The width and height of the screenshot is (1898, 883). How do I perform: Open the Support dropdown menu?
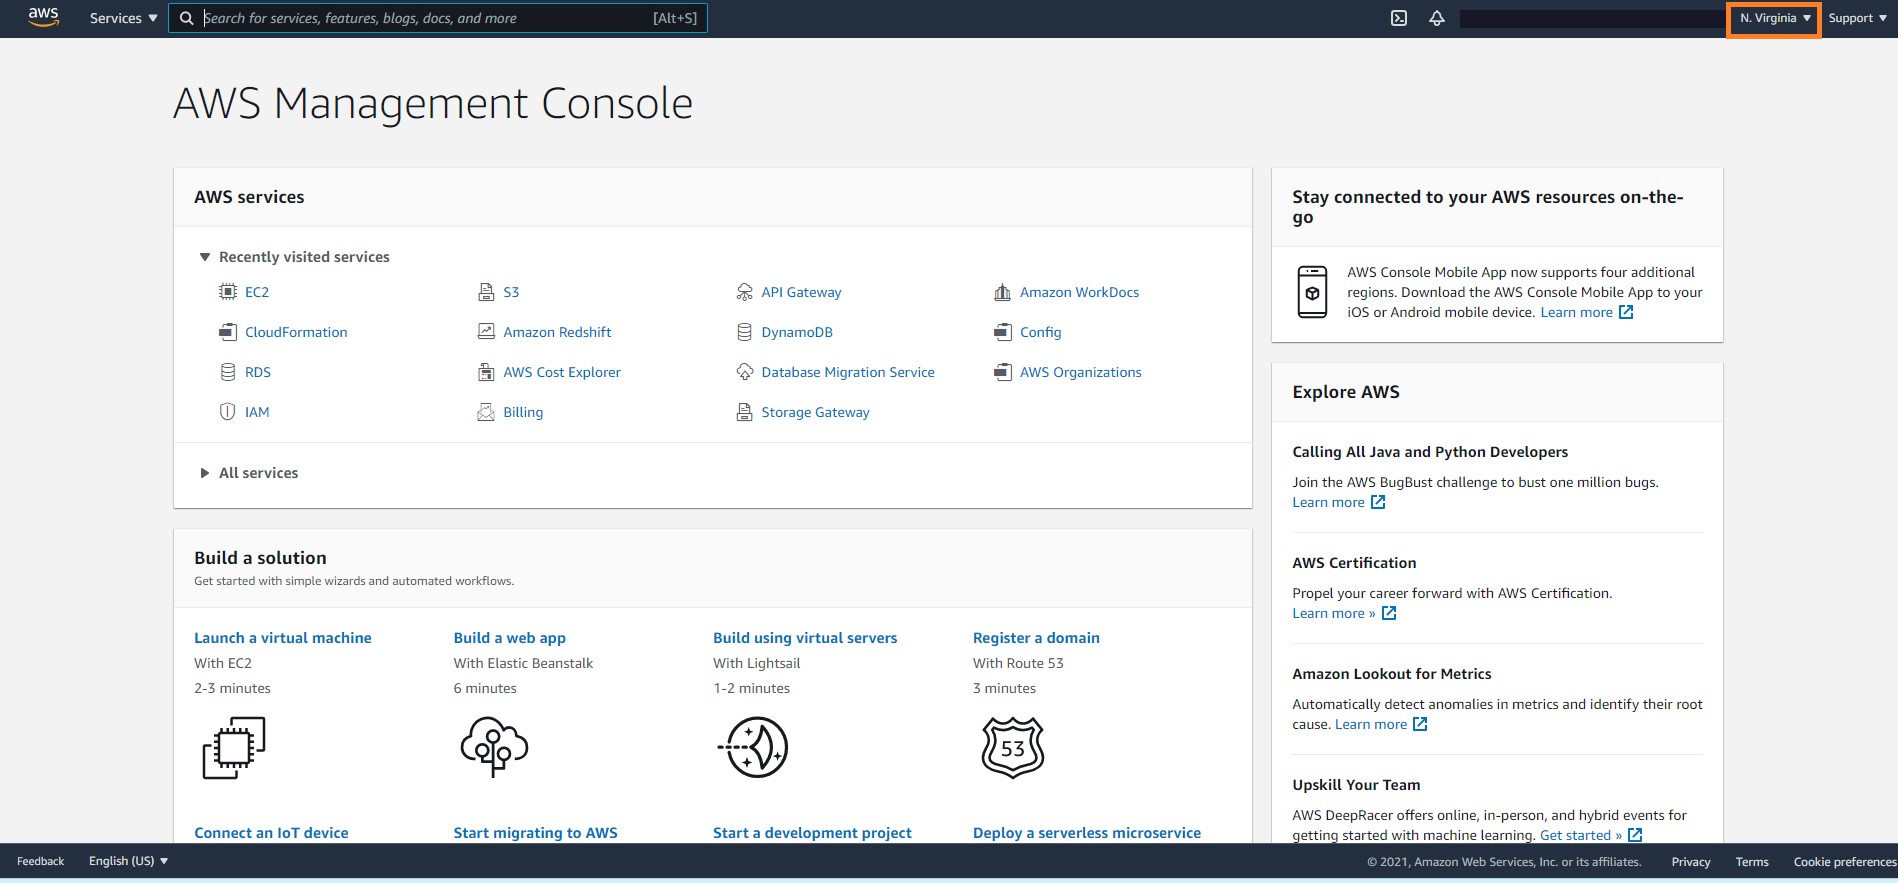coord(1857,18)
